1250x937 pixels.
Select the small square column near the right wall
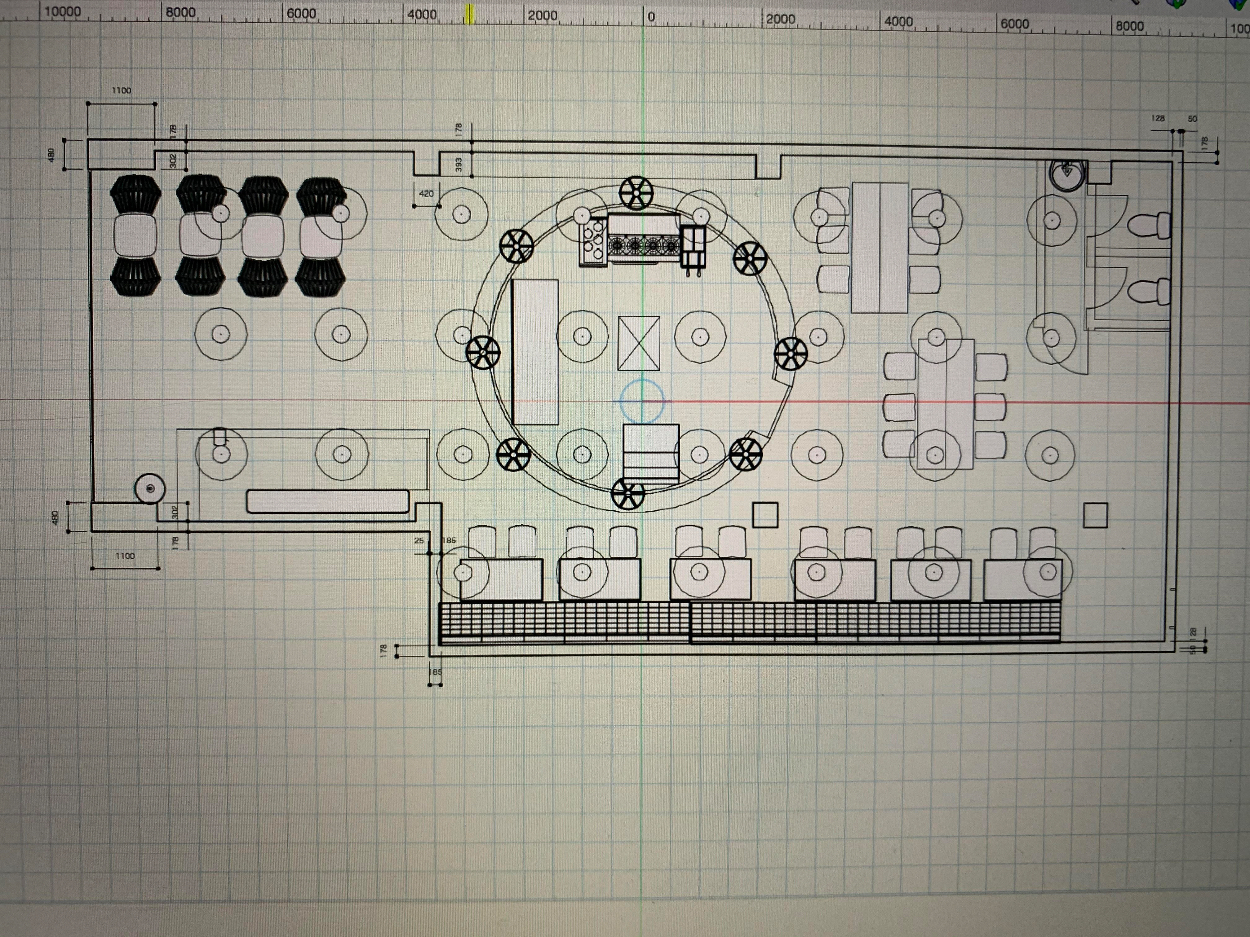point(1096,515)
